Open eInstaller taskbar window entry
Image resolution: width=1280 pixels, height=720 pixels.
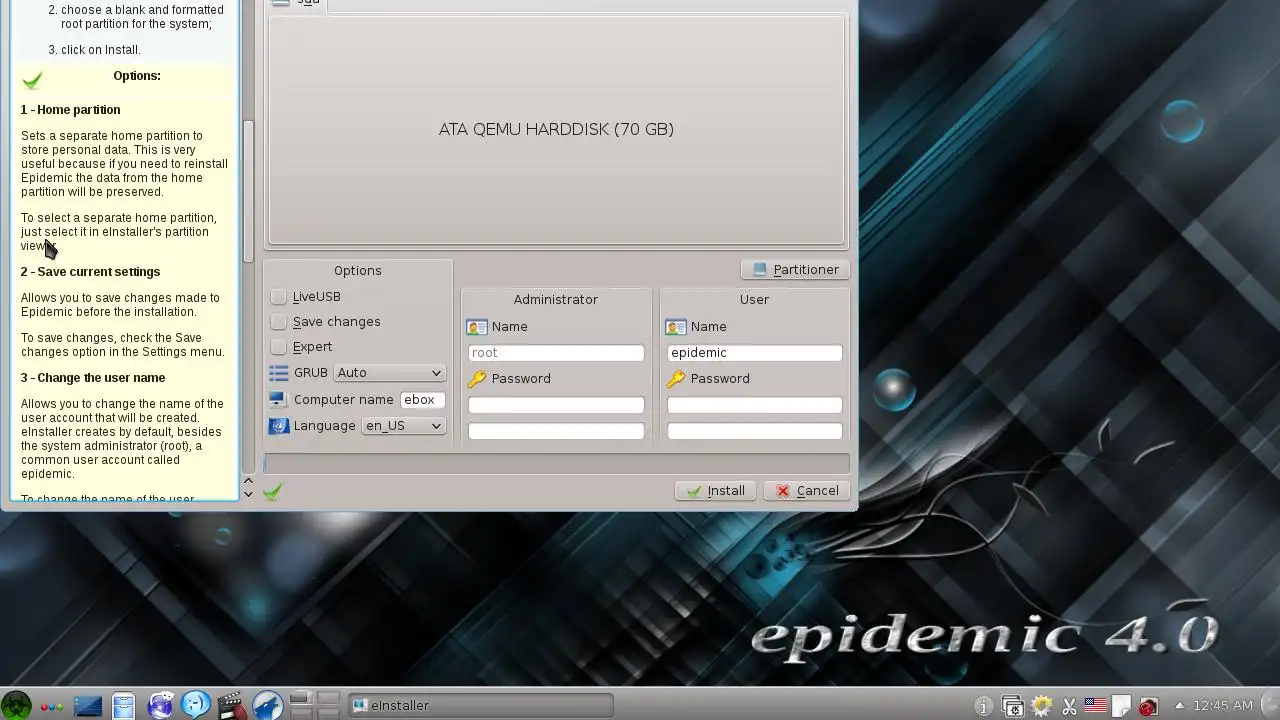click(x=481, y=706)
